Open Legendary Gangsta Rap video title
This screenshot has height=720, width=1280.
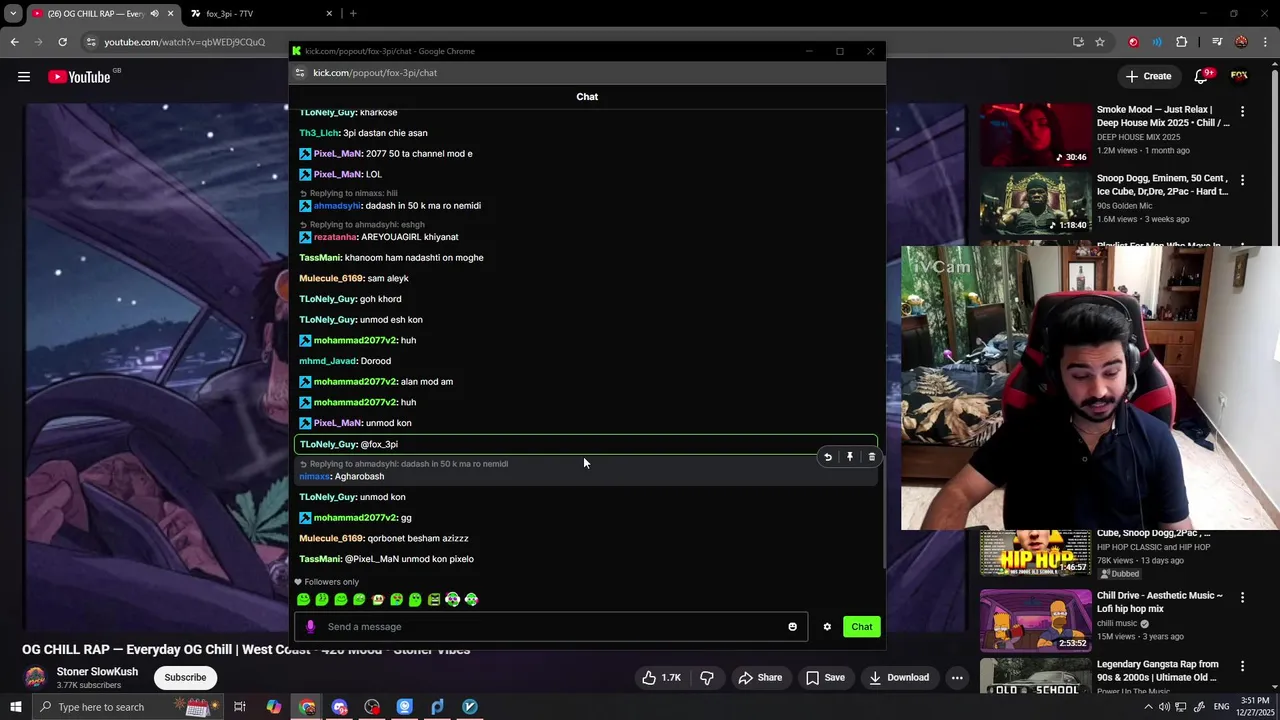[x=1158, y=671]
